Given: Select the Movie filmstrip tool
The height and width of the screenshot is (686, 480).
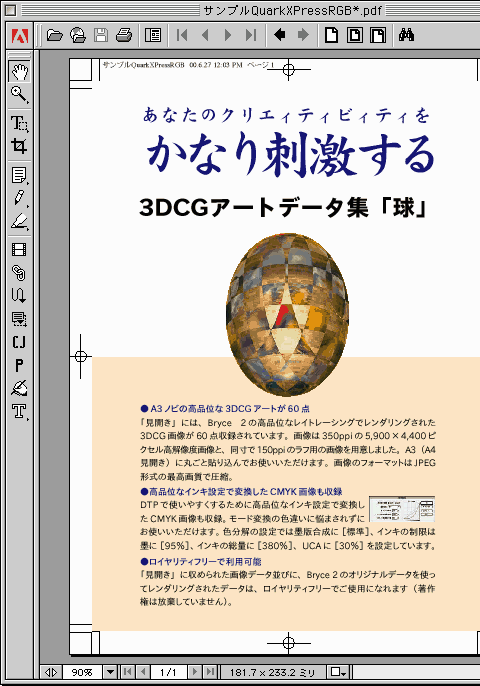Looking at the screenshot, I should 19,250.
